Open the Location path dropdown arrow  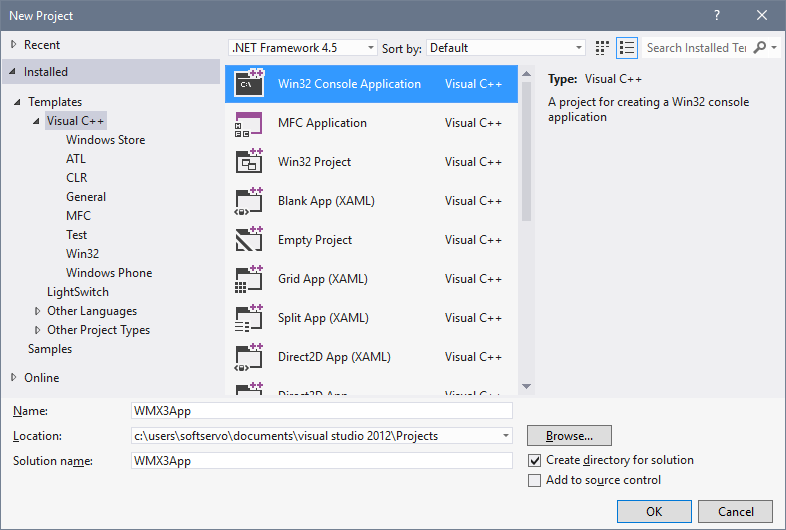point(506,436)
